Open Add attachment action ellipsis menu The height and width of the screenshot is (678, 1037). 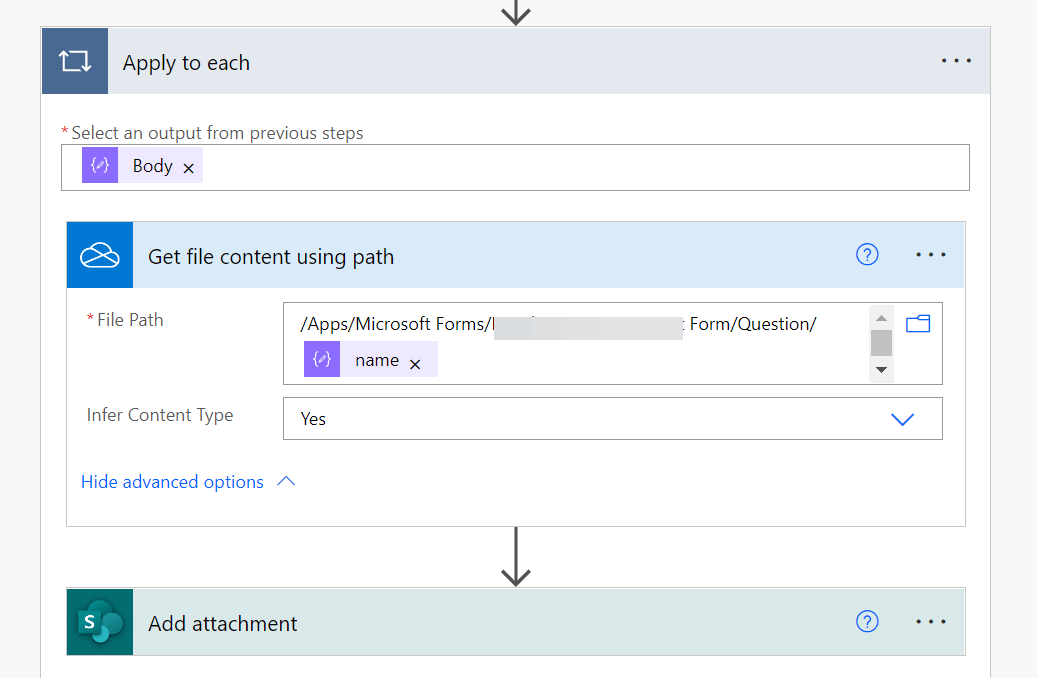(931, 622)
